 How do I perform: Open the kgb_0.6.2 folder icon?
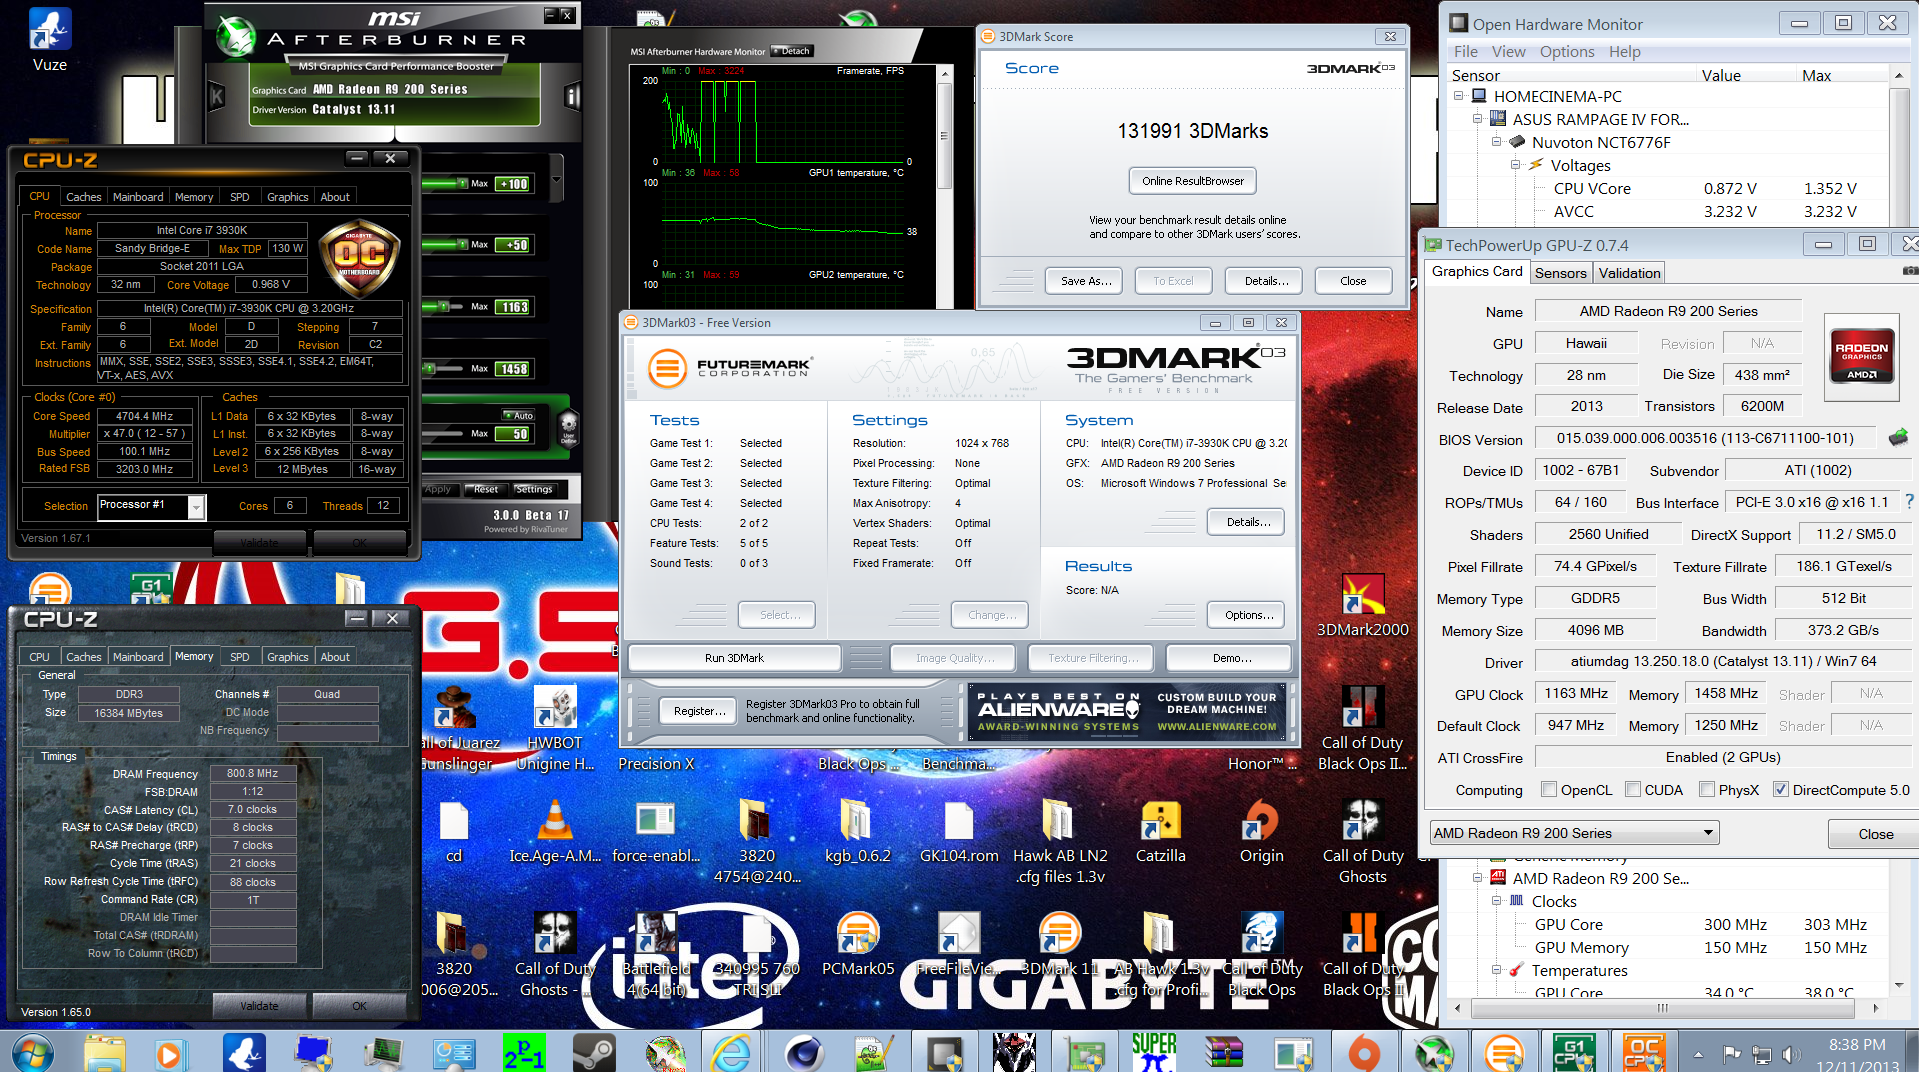[x=858, y=832]
